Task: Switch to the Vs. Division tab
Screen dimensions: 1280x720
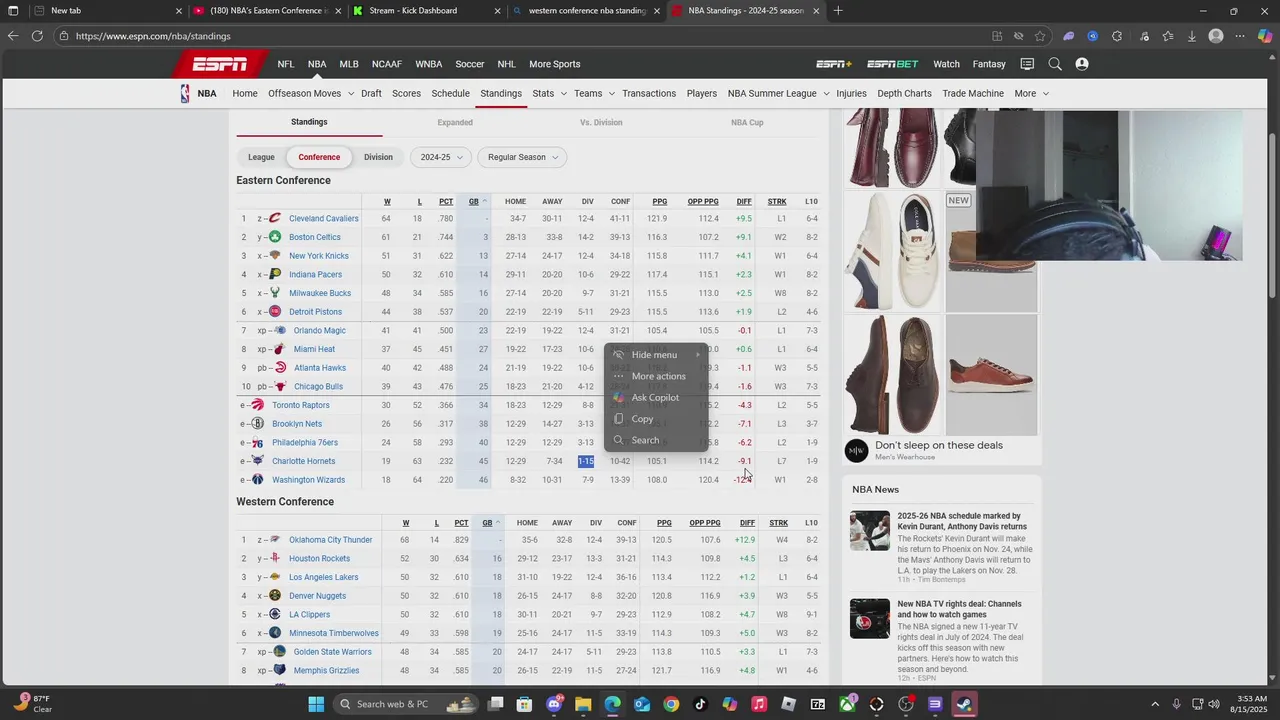Action: [x=601, y=123]
